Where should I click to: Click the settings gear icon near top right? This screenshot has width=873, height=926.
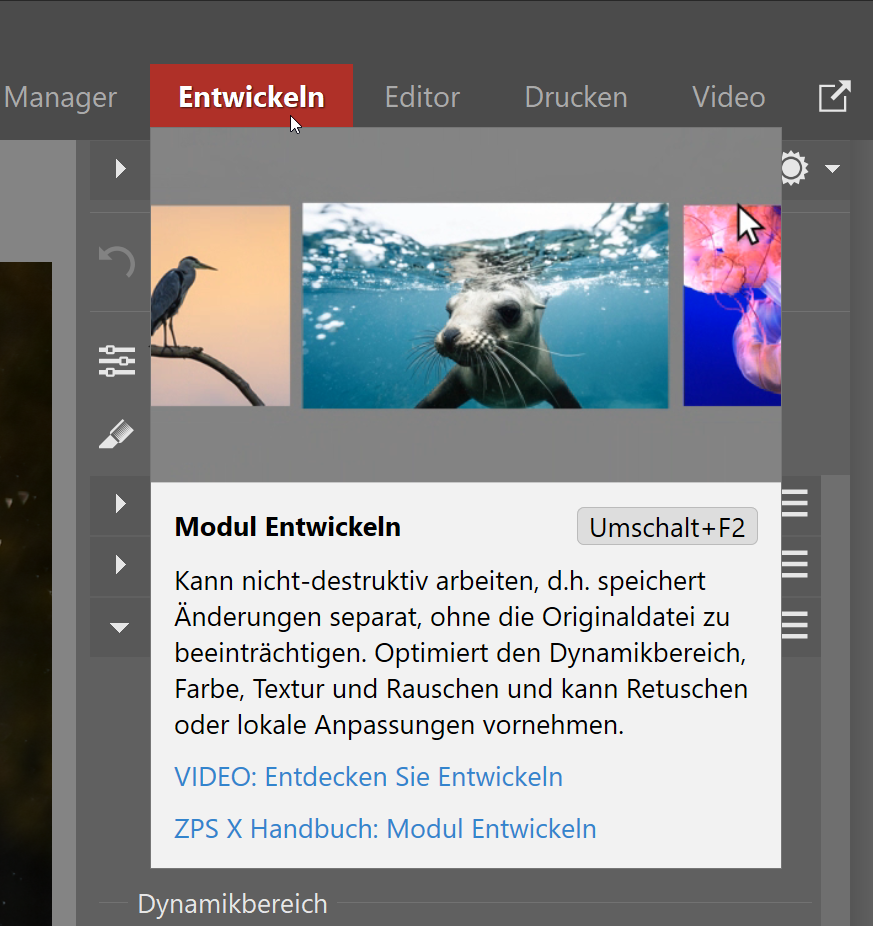click(792, 168)
